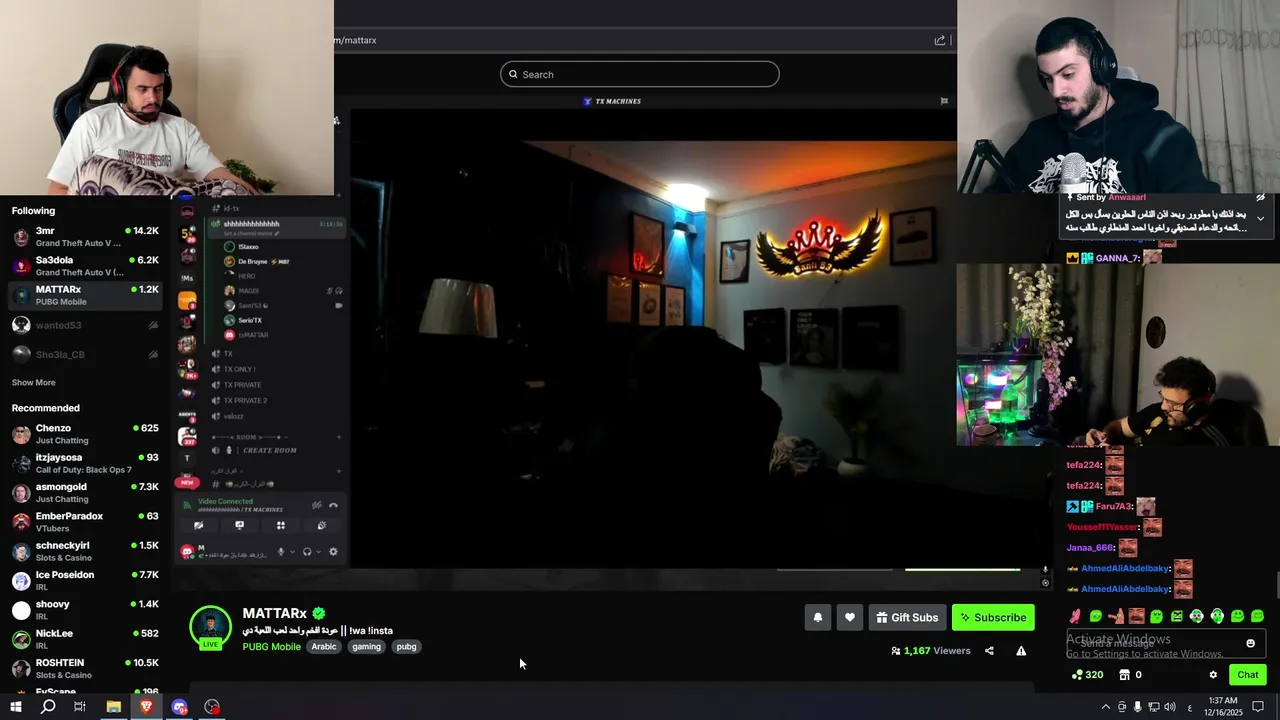Toggle headphones deafen in streamed Discord
The height and width of the screenshot is (720, 1280).
(307, 552)
